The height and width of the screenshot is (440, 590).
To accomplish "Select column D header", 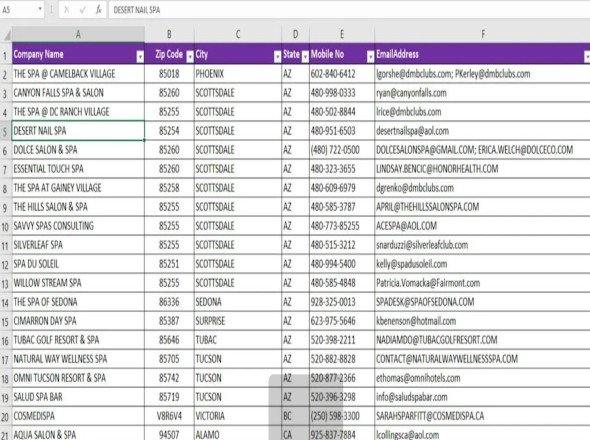I will click(x=295, y=34).
